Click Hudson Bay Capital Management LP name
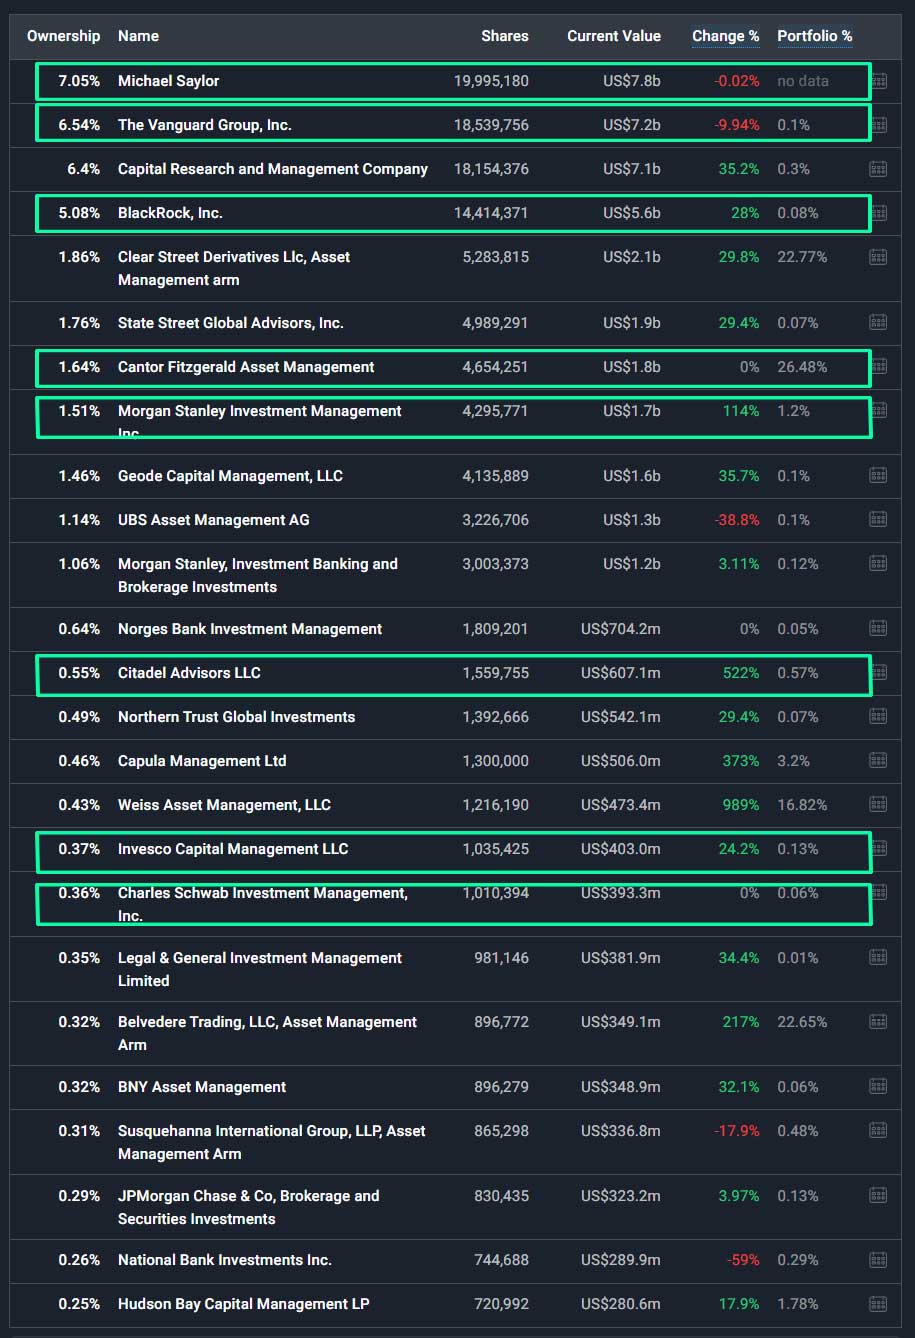915x1338 pixels. [243, 1304]
